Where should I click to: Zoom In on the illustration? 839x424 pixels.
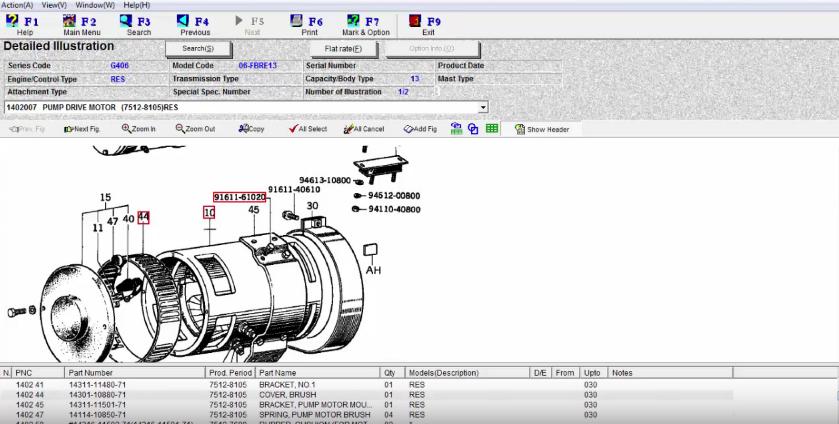tap(139, 129)
